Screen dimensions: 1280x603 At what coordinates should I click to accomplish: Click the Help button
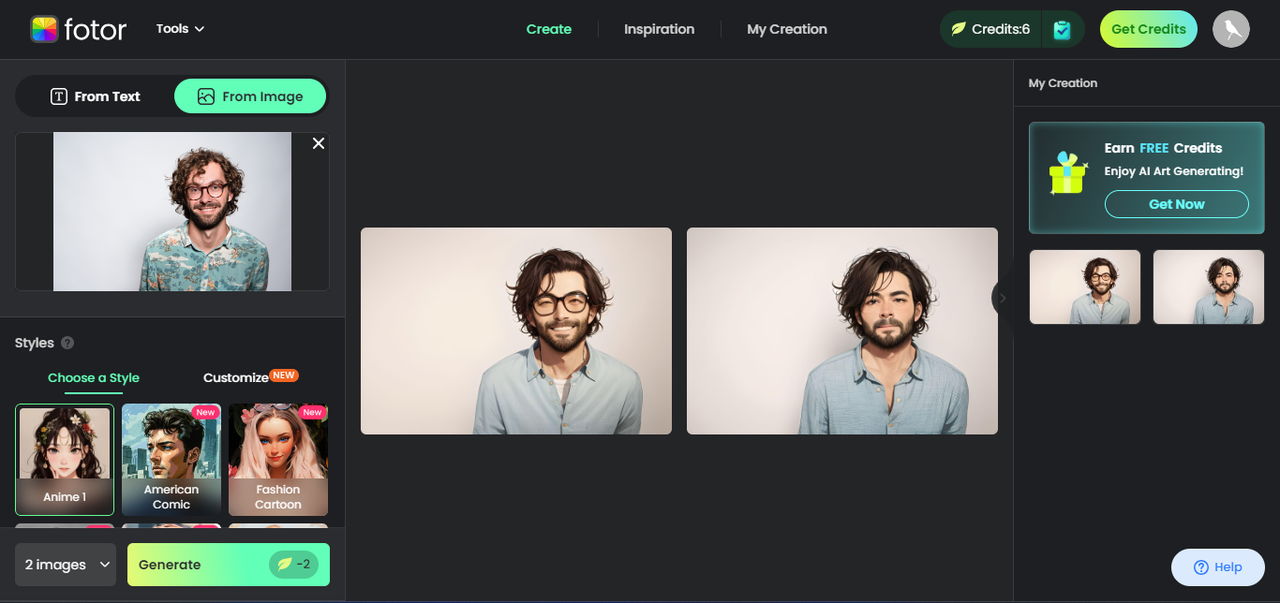pyautogui.click(x=1218, y=567)
